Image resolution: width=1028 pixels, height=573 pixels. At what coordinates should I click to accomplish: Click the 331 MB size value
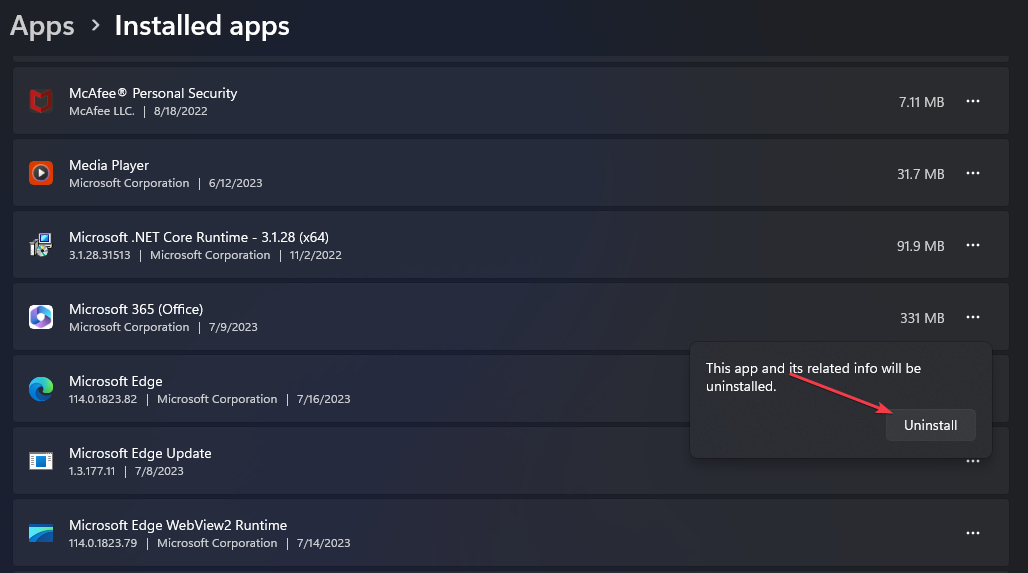pyautogui.click(x=922, y=319)
